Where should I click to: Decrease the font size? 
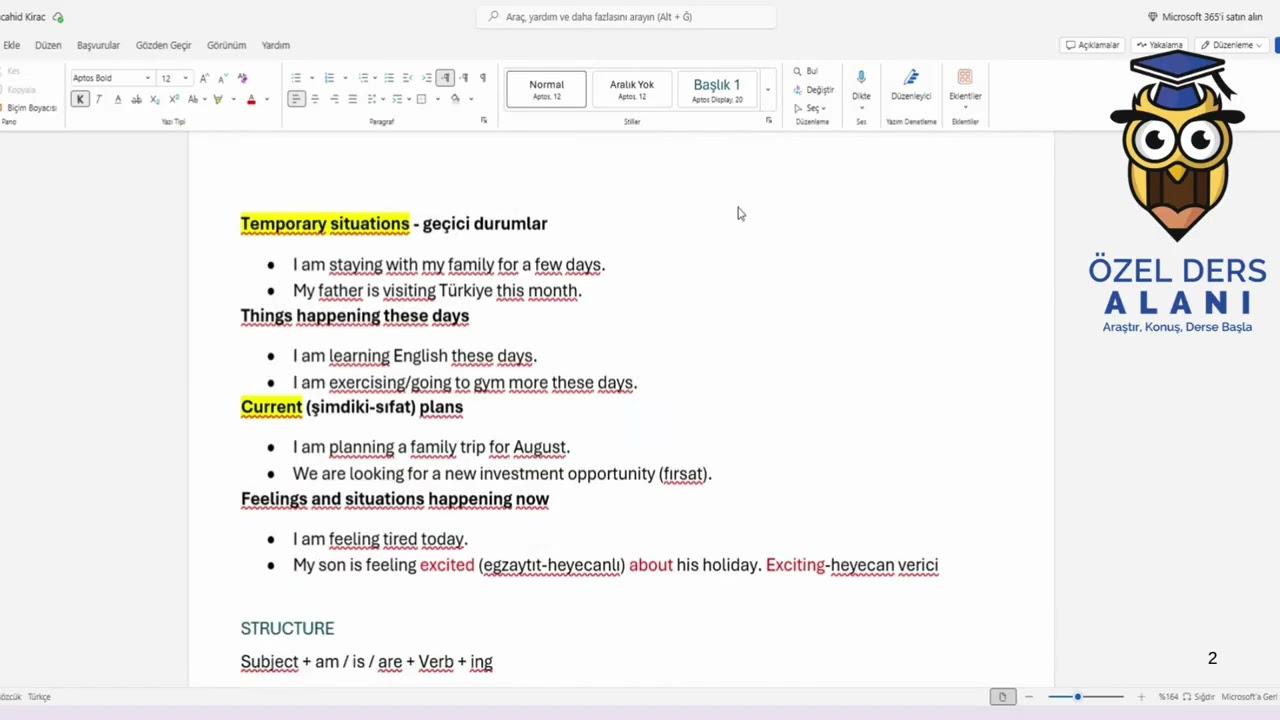point(222,78)
